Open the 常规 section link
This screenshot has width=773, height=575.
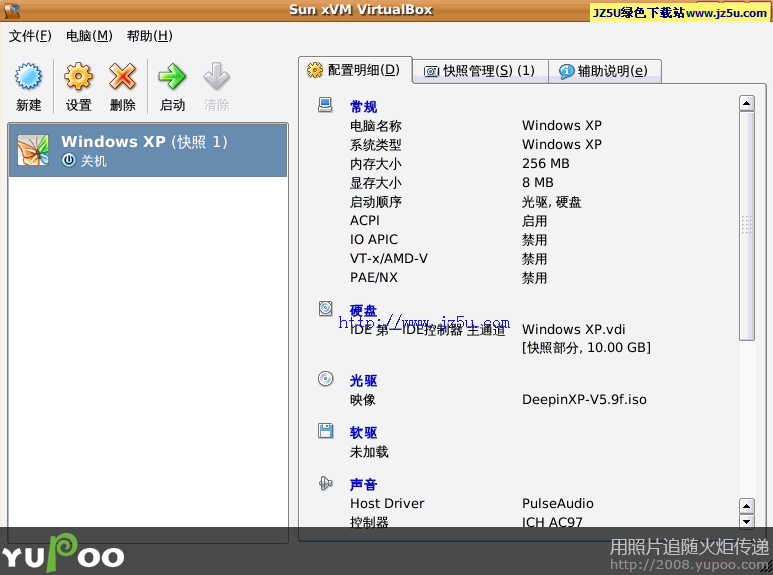click(363, 107)
